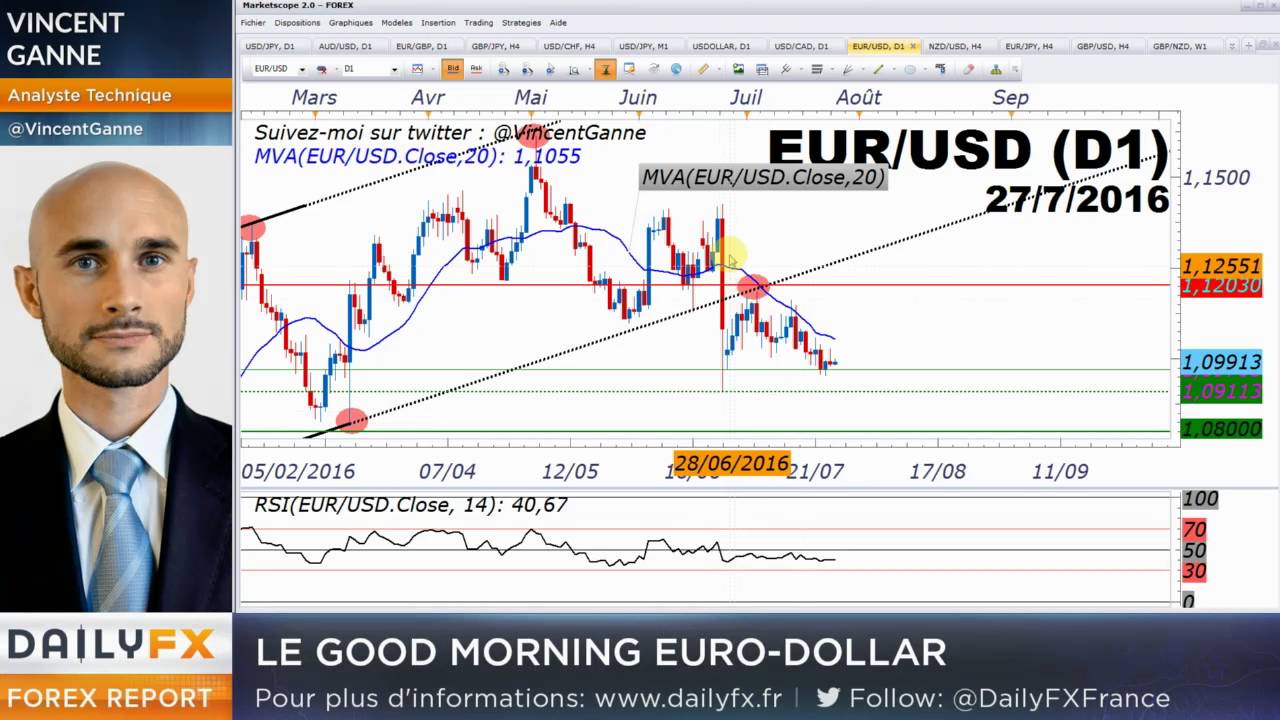Select the ABC text label tool
The image size is (1280, 720).
click(x=941, y=69)
